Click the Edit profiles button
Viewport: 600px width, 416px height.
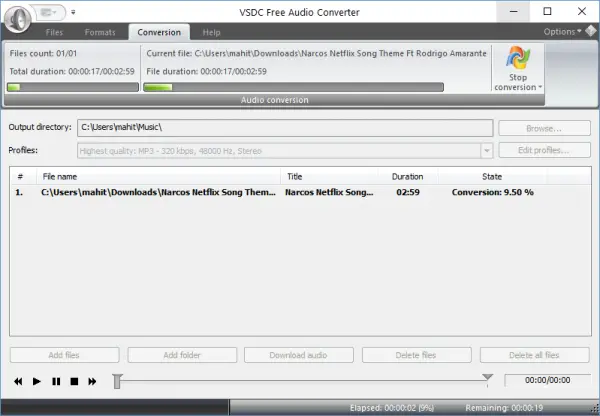[544, 150]
